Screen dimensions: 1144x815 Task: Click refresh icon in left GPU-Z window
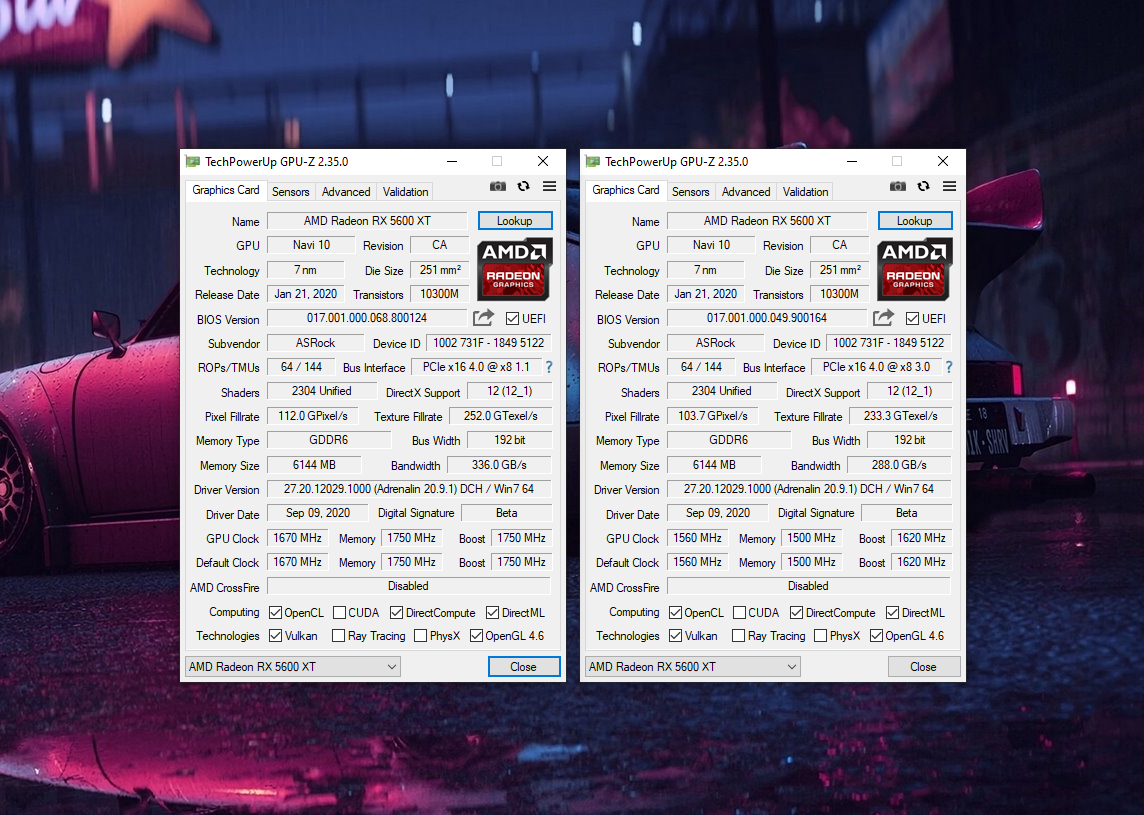(523, 187)
